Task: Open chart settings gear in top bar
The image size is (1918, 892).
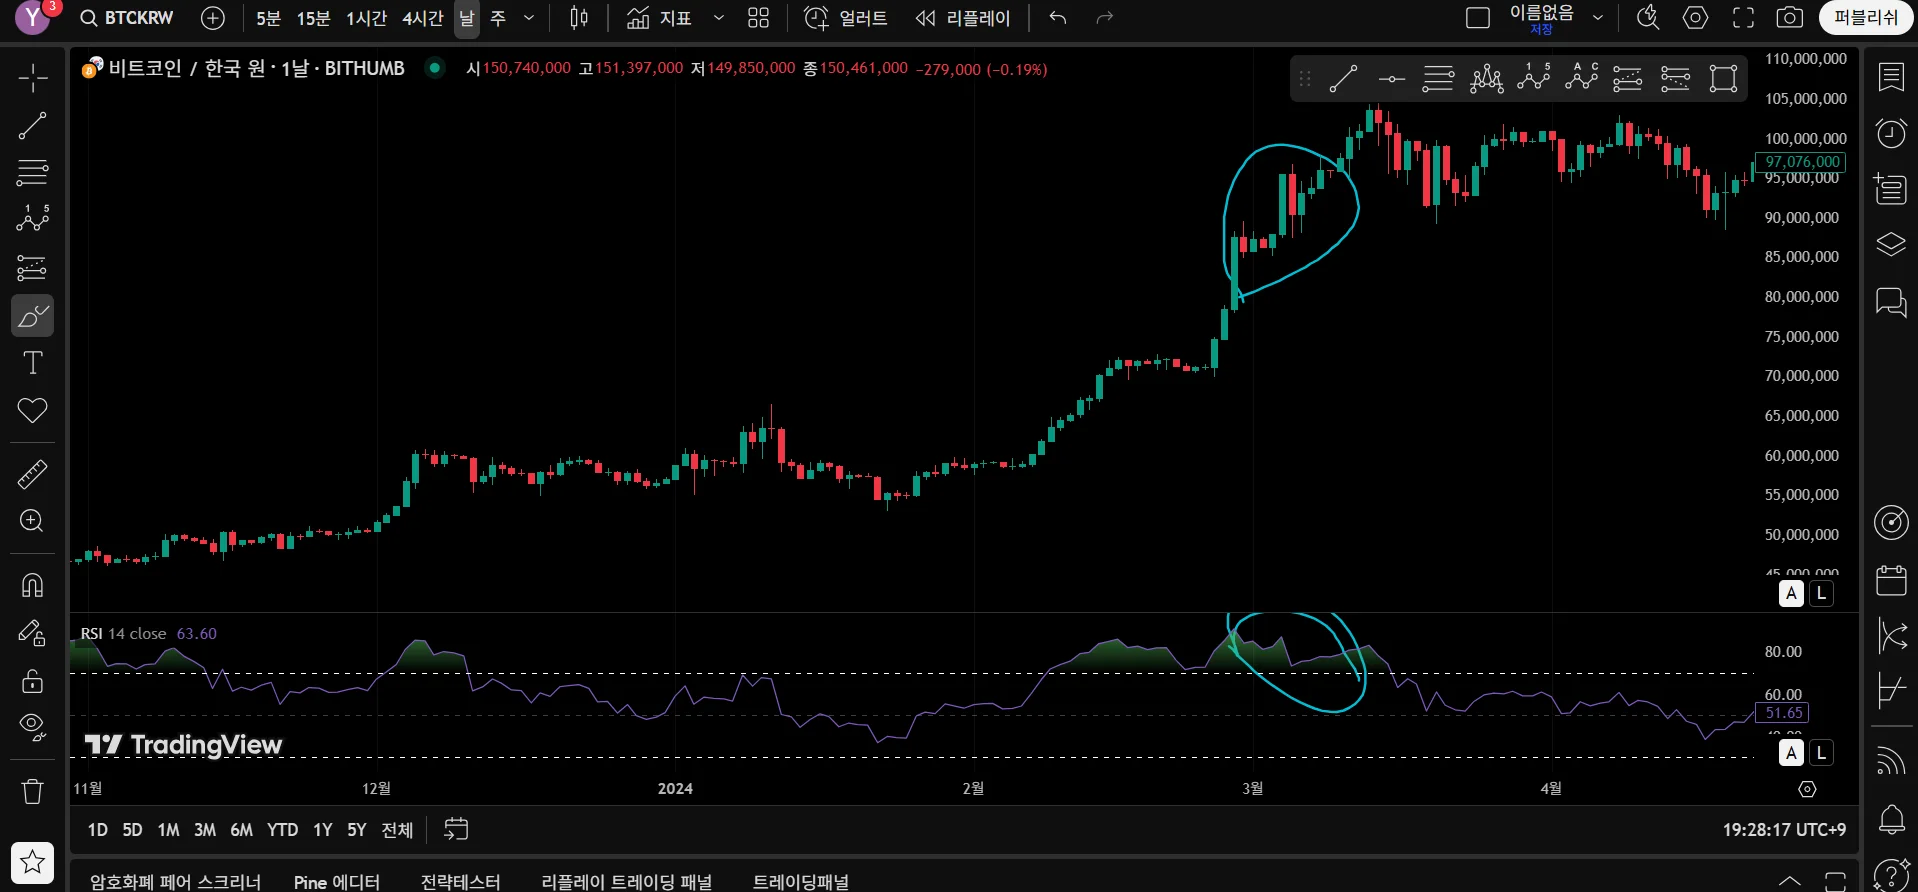Action: [x=1696, y=18]
